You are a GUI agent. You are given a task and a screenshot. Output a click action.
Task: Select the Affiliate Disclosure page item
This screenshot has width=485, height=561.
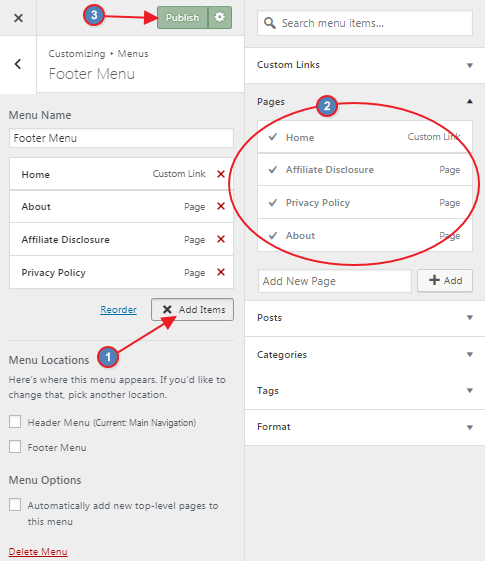click(x=365, y=170)
